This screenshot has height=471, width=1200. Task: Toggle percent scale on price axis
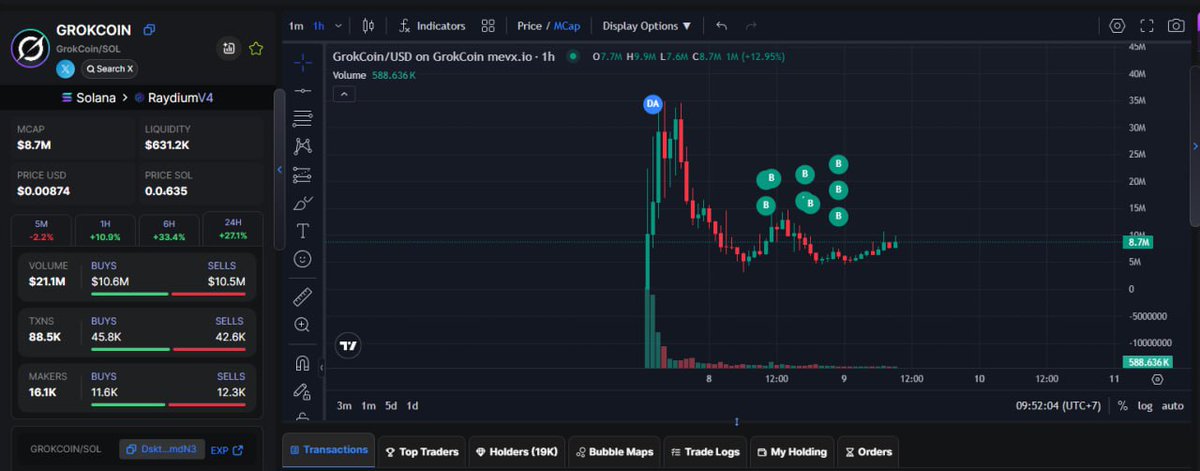tap(1123, 406)
